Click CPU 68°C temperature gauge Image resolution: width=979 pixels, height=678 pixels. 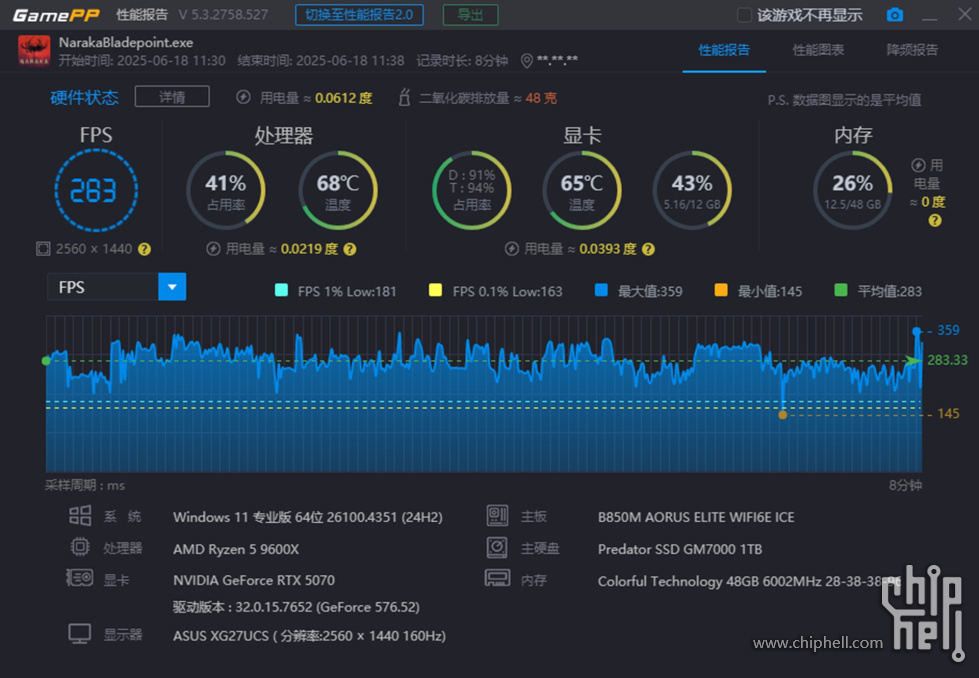tap(338, 190)
